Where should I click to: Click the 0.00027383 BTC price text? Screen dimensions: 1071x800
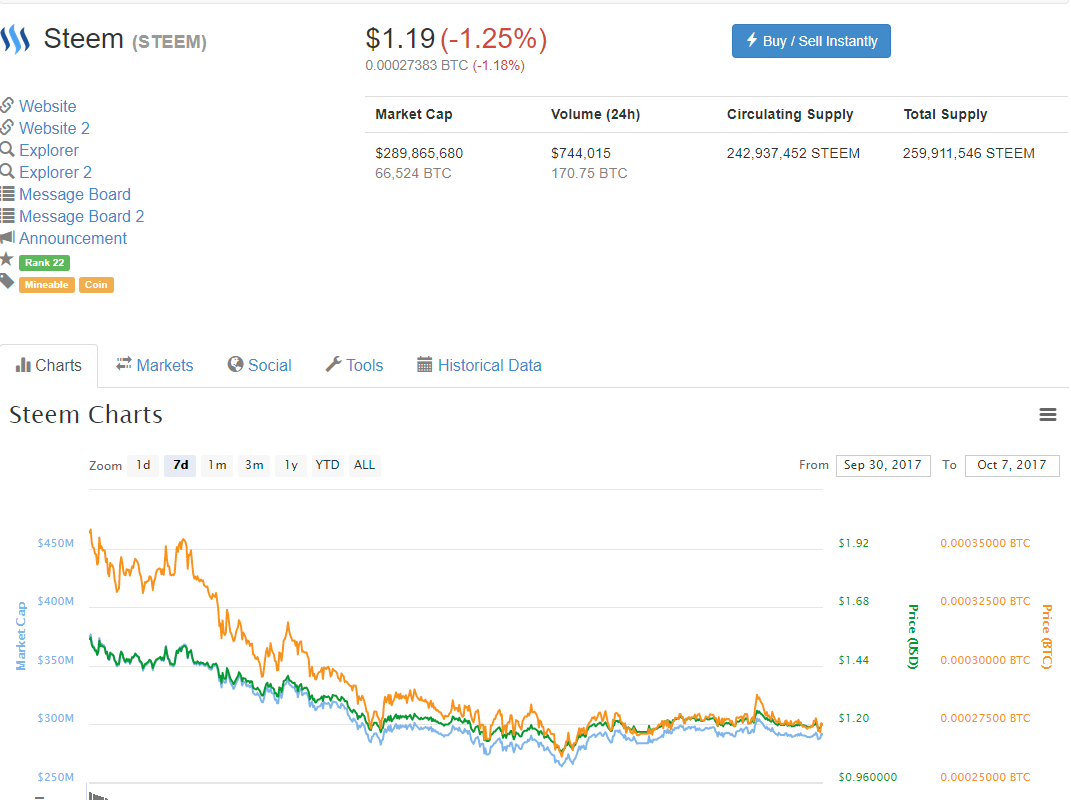(x=417, y=66)
